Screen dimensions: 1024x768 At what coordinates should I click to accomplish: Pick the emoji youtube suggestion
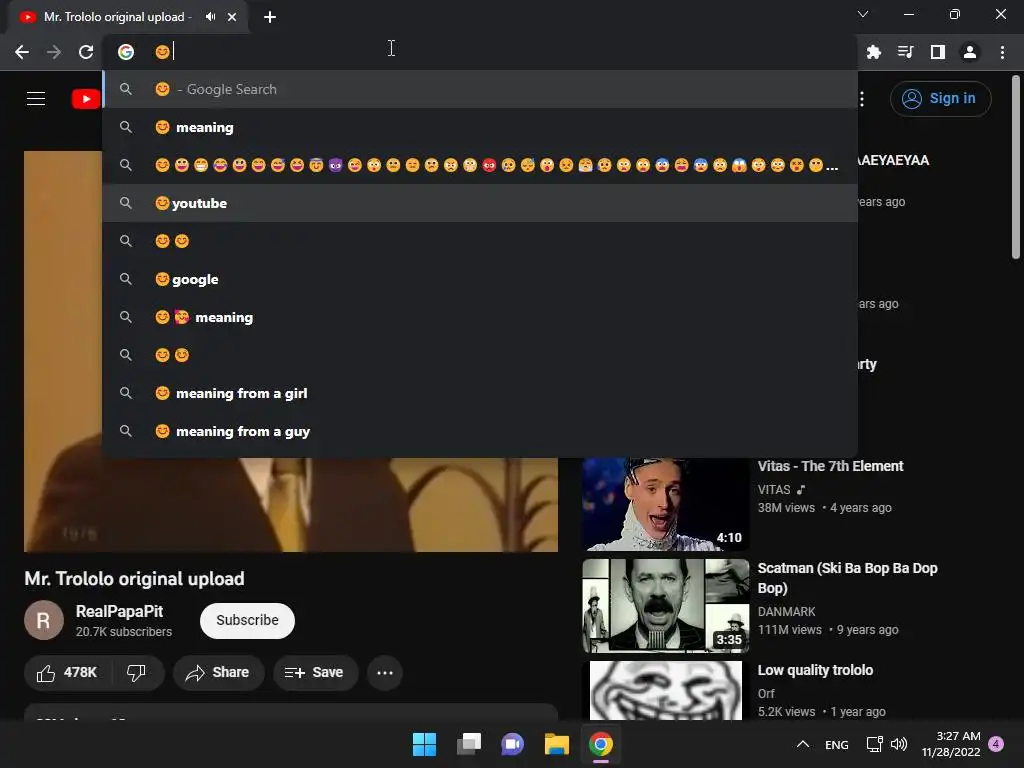(x=480, y=203)
